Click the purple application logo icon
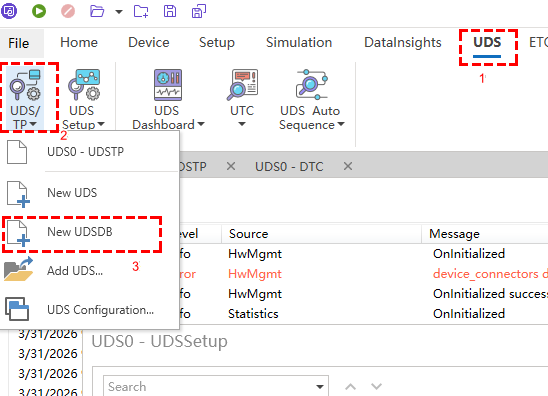 tap(9, 11)
